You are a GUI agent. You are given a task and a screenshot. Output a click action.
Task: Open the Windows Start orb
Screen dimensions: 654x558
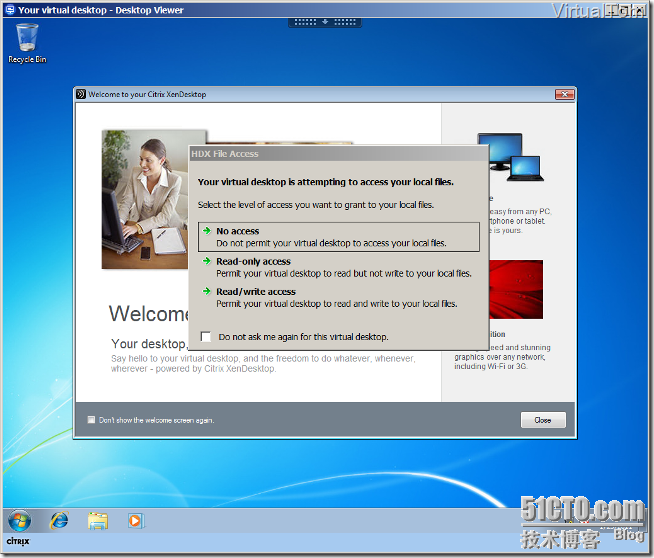pyautogui.click(x=19, y=520)
